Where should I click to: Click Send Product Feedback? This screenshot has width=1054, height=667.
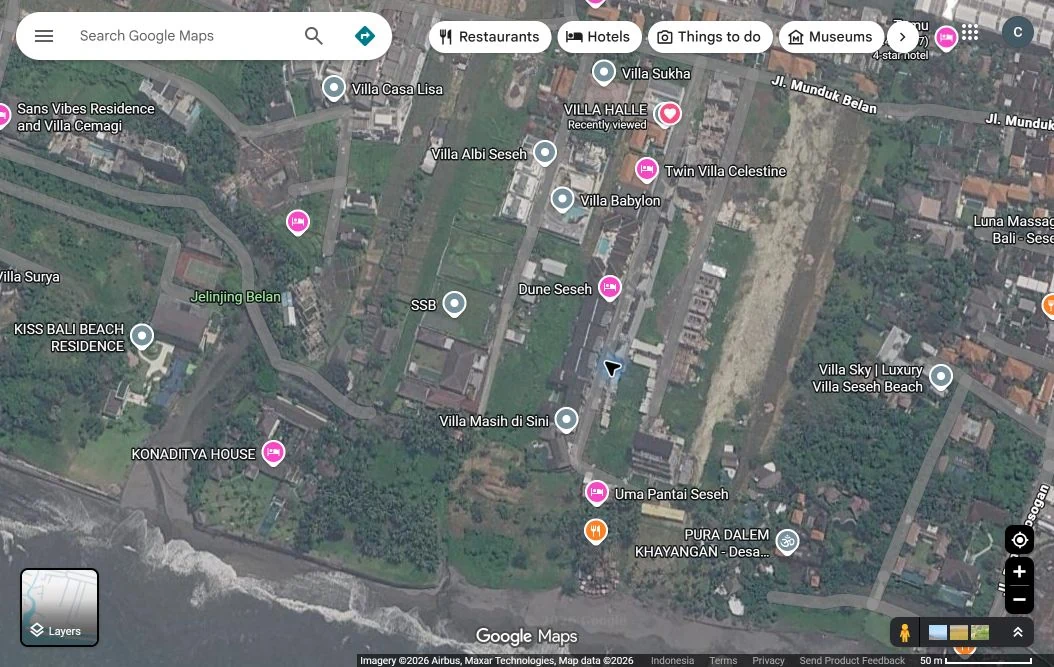click(852, 660)
